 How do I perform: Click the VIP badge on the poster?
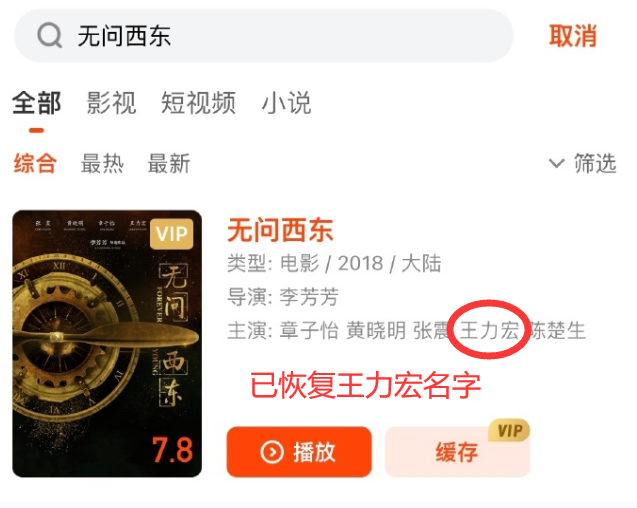point(171,234)
